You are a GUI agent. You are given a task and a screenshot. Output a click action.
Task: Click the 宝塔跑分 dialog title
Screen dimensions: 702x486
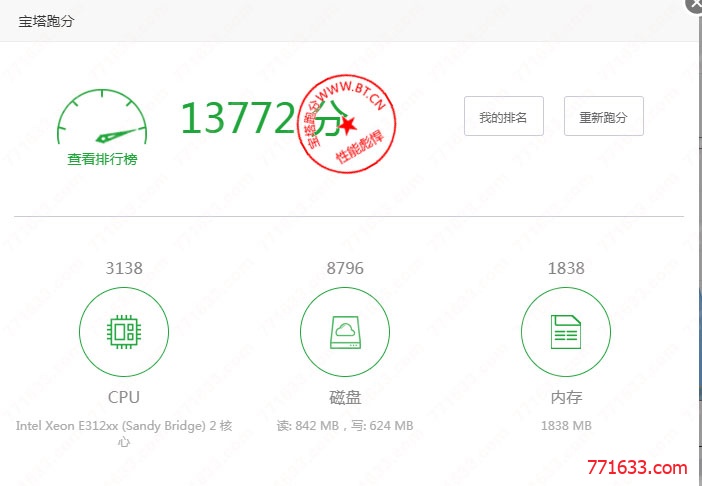(46, 21)
